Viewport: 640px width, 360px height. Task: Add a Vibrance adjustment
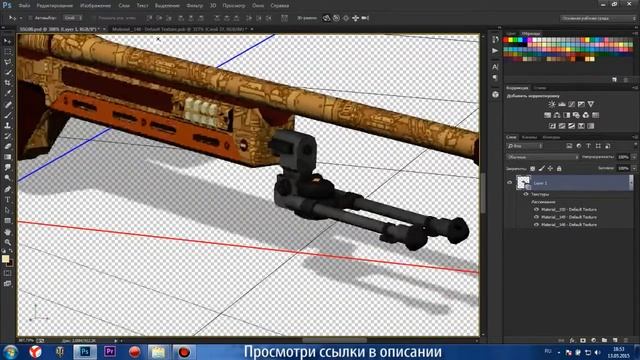coord(591,104)
